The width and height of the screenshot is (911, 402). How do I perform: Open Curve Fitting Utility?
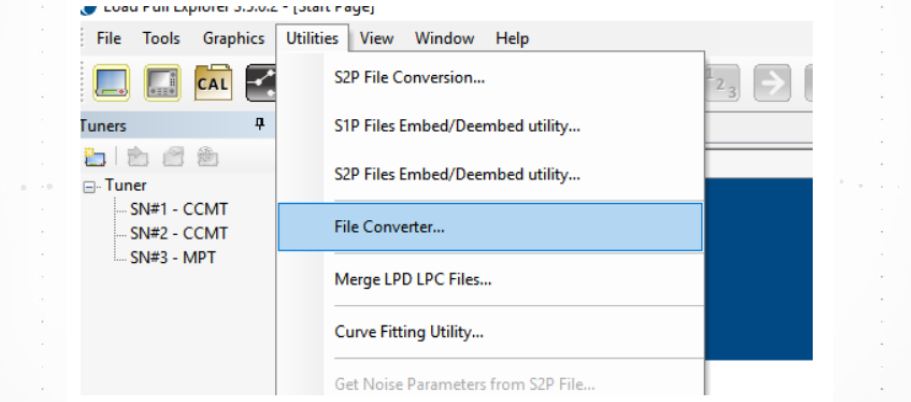pyautogui.click(x=408, y=331)
